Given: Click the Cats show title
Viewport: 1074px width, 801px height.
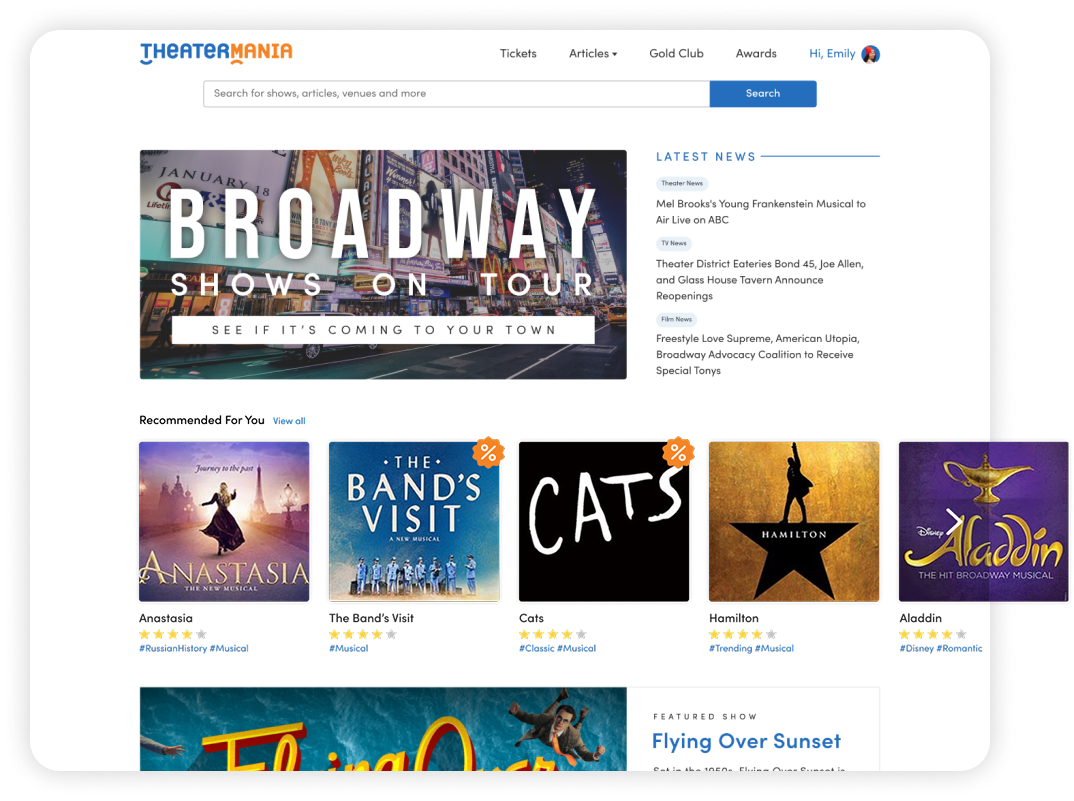Looking at the screenshot, I should 532,618.
